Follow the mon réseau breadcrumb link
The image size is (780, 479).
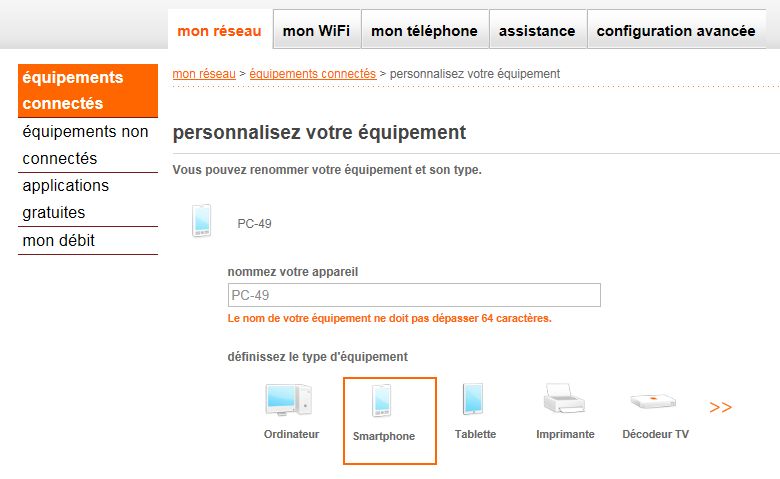(x=204, y=74)
